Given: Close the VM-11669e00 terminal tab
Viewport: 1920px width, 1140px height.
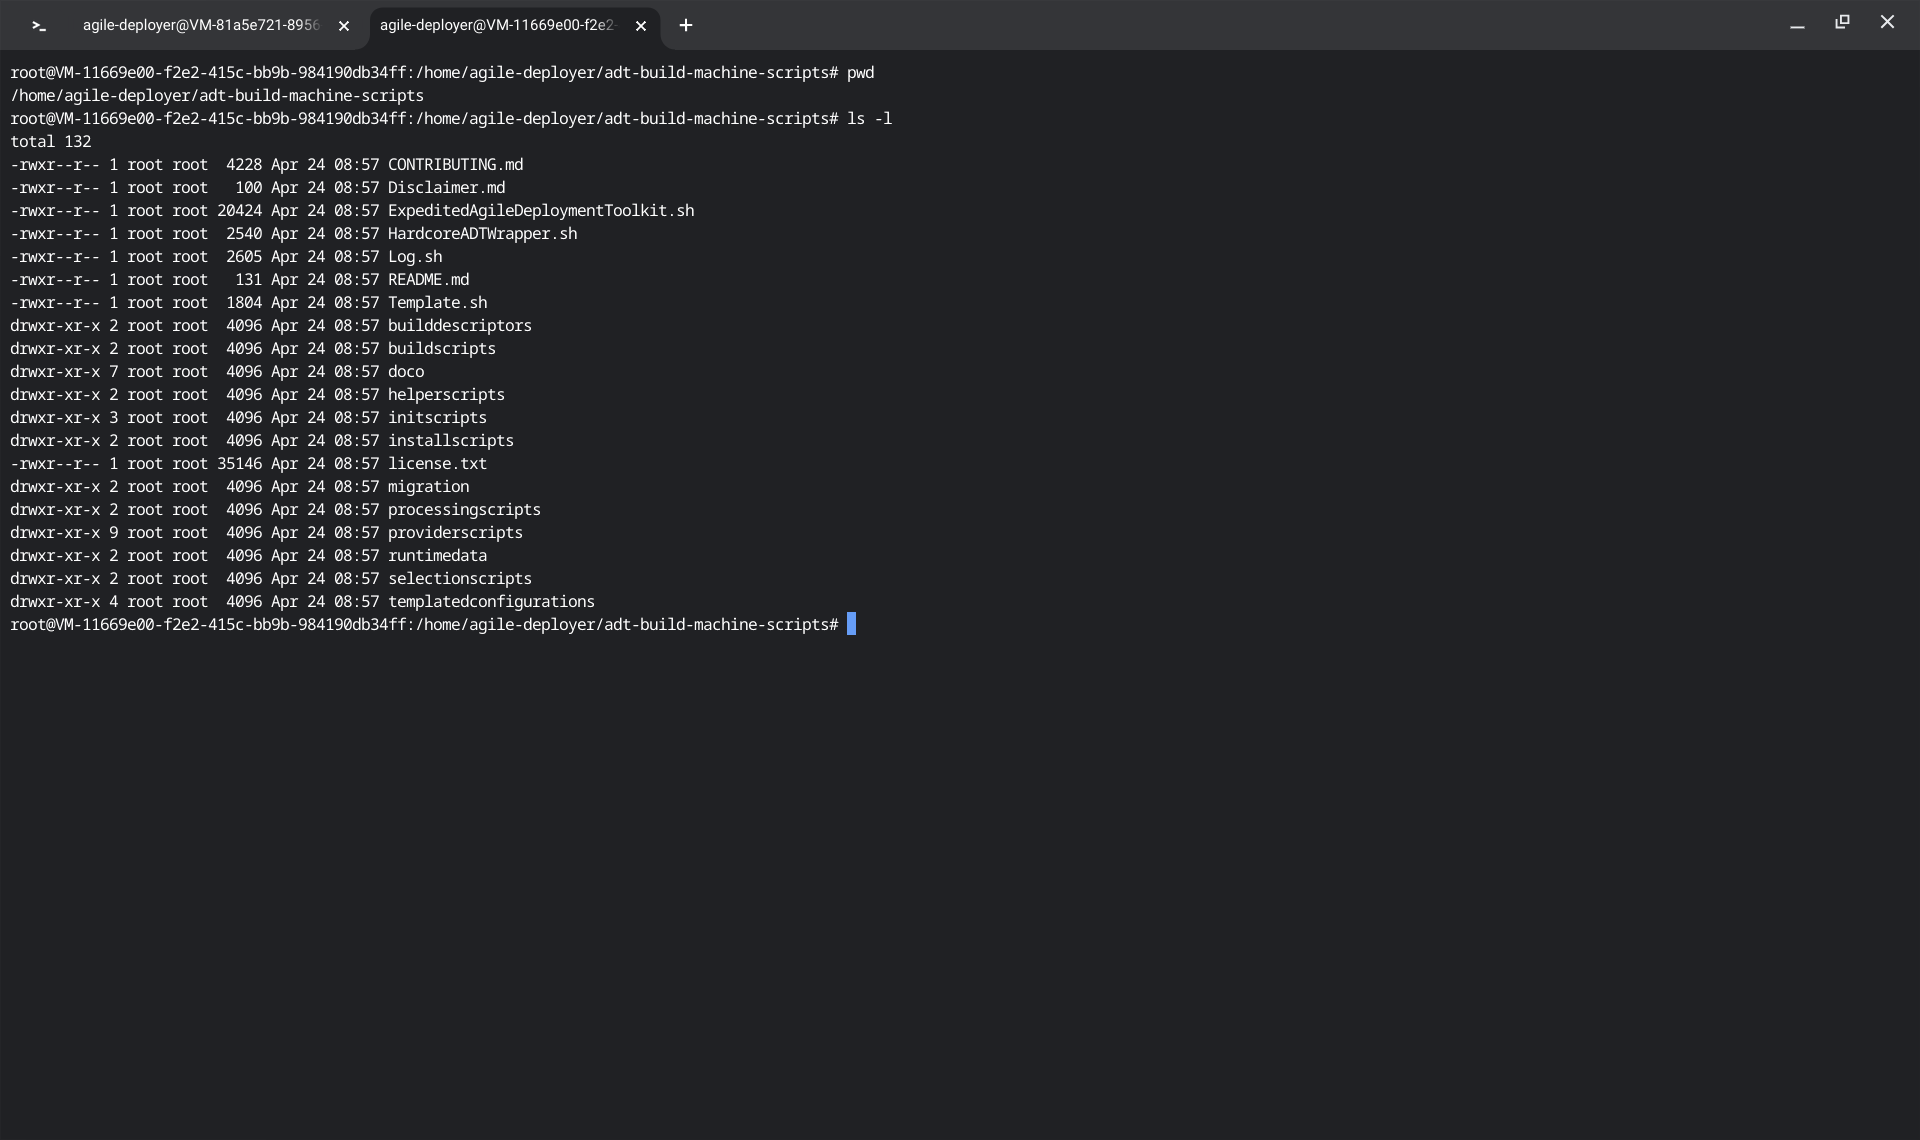Looking at the screenshot, I should 641,26.
